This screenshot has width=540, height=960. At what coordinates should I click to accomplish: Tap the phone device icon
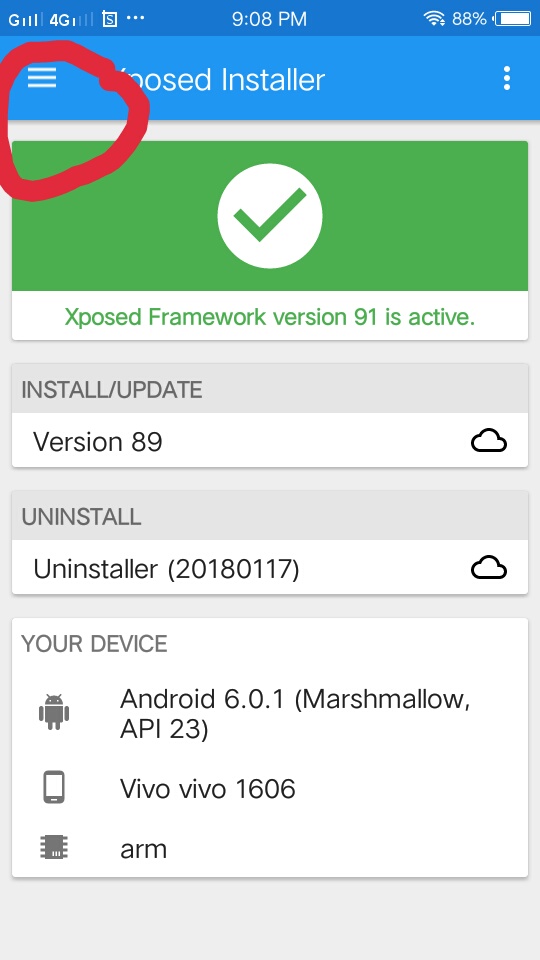pyautogui.click(x=54, y=787)
